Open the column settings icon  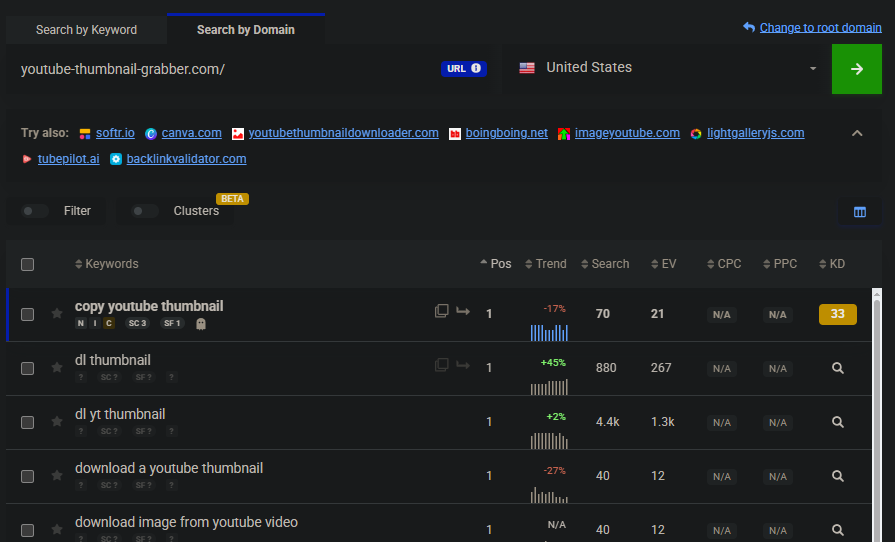859,212
